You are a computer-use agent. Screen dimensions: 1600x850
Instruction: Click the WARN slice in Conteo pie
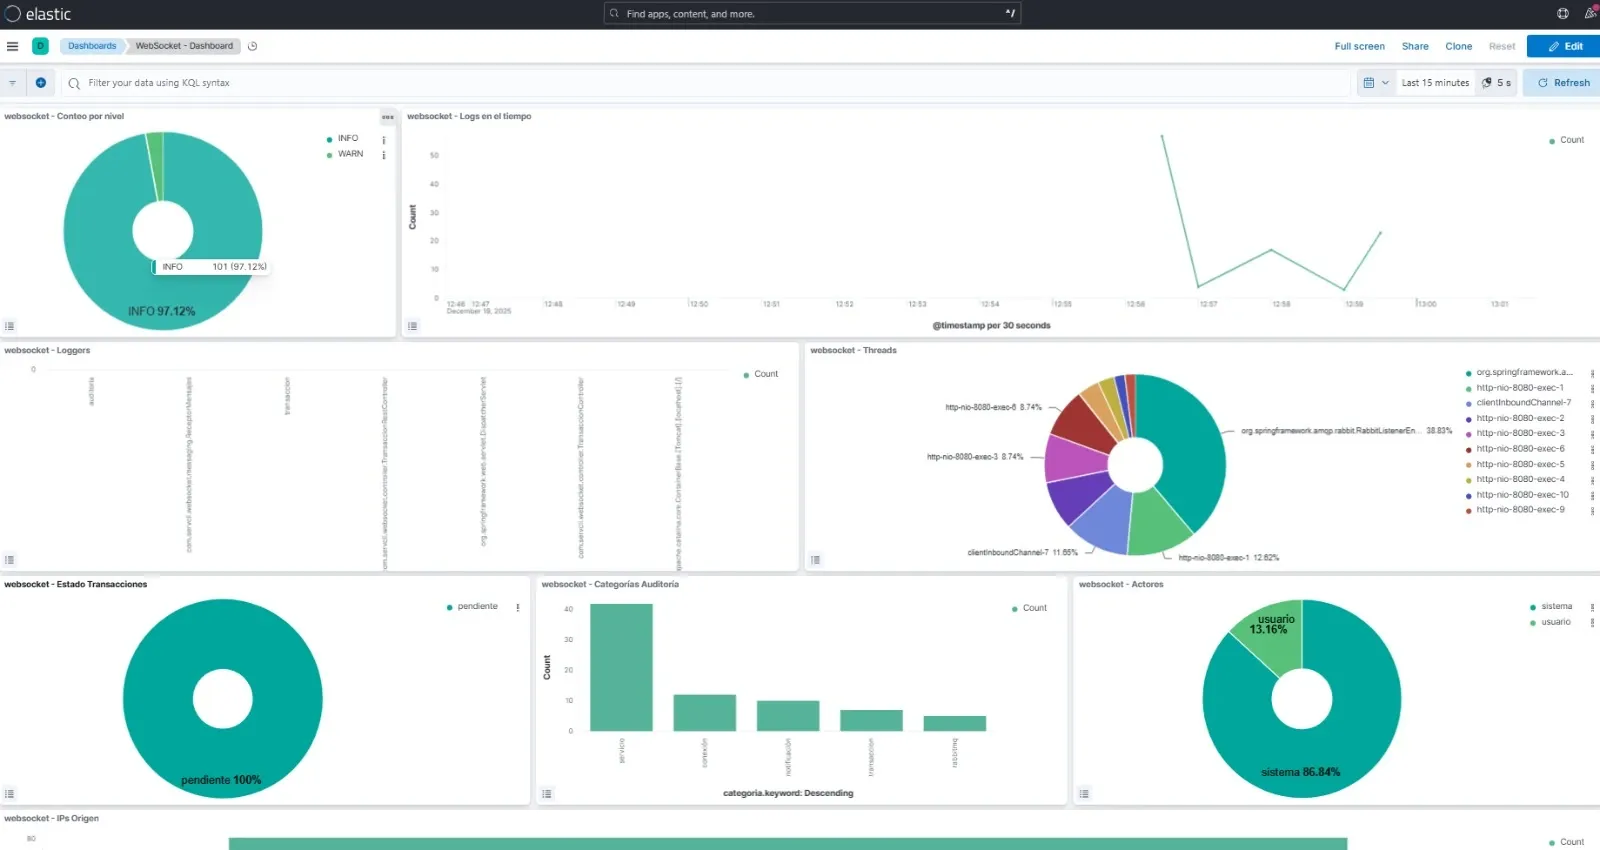(x=155, y=165)
